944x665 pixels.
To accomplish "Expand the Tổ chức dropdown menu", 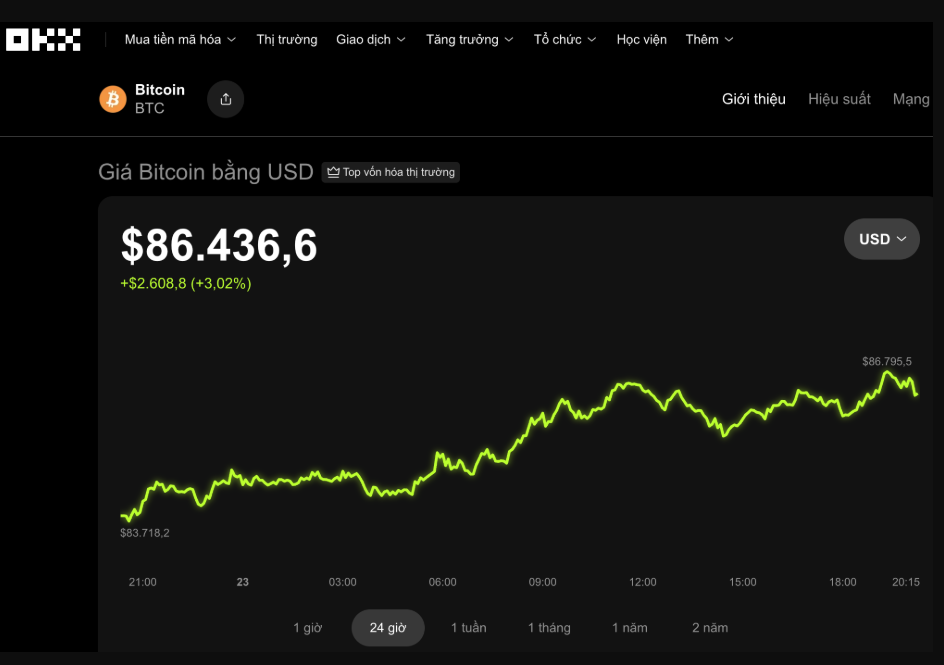I will pyautogui.click(x=565, y=40).
